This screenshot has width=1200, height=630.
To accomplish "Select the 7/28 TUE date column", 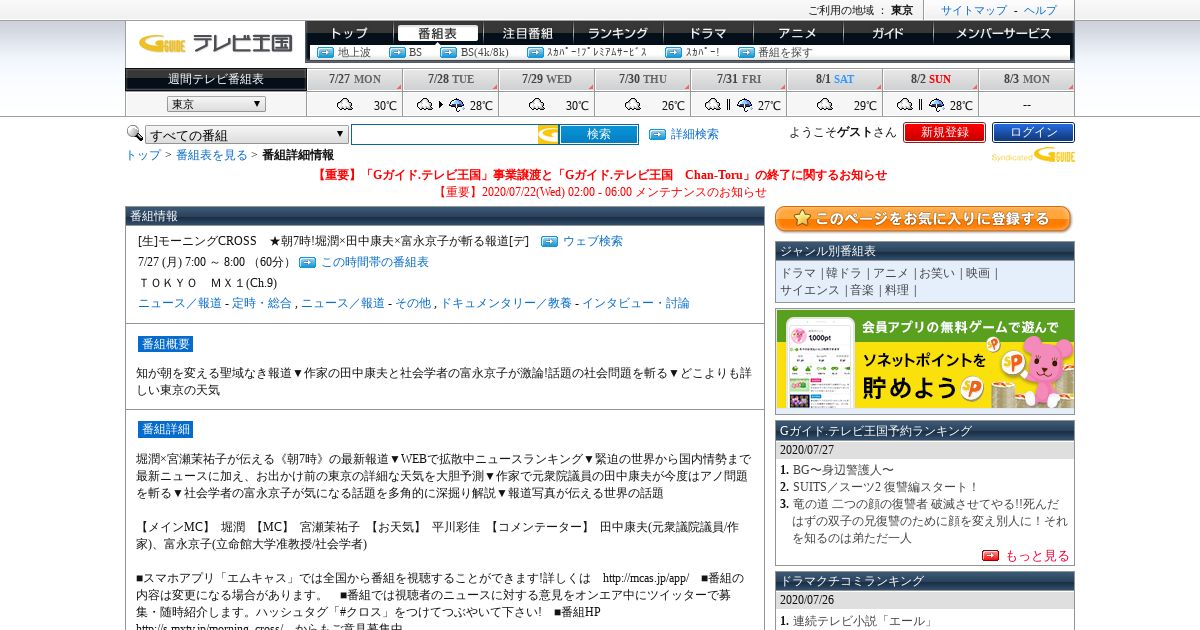I will click(451, 79).
